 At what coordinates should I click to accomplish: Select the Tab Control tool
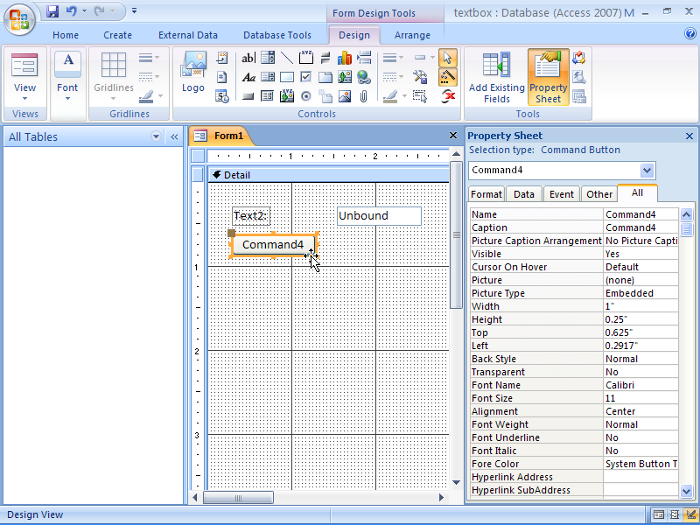pos(325,77)
